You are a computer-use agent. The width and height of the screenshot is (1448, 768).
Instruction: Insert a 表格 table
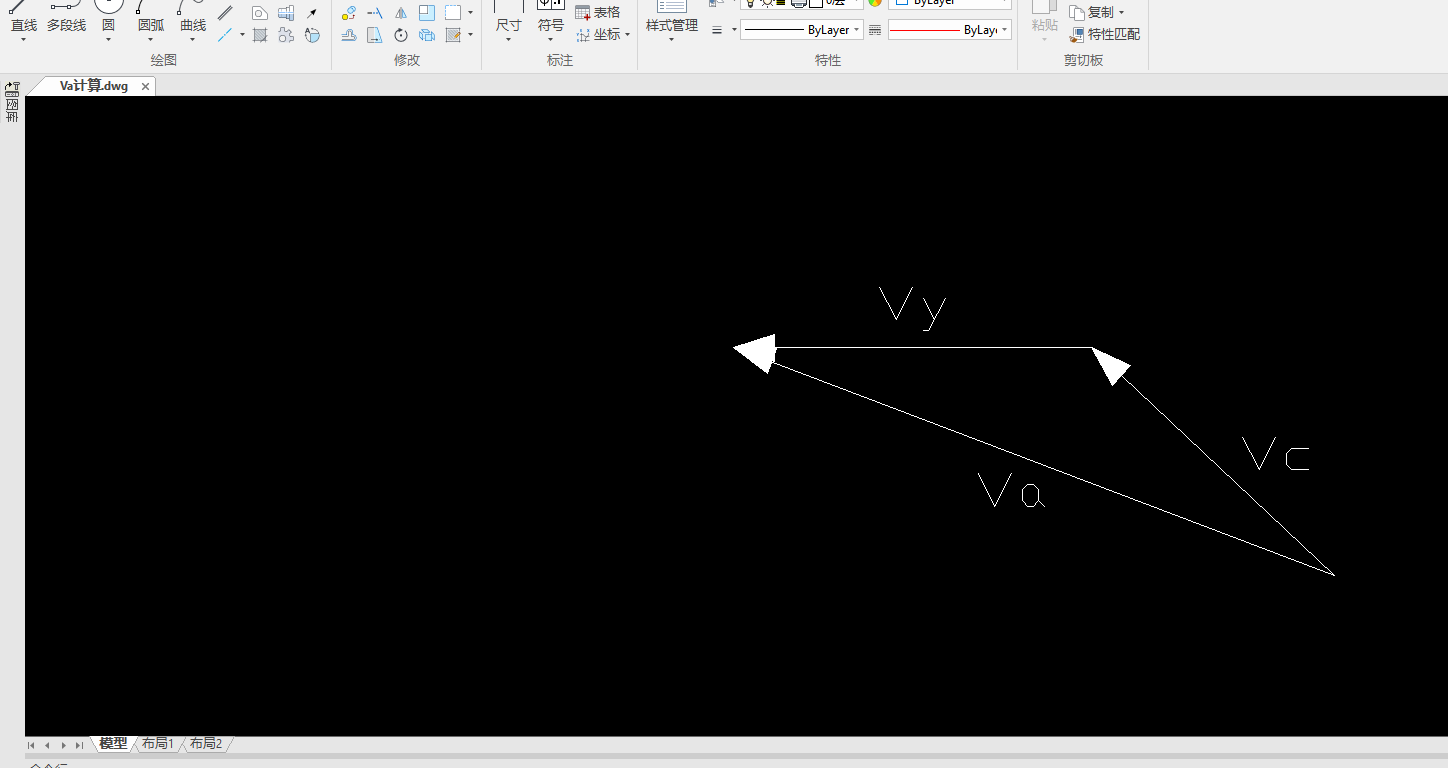(598, 12)
